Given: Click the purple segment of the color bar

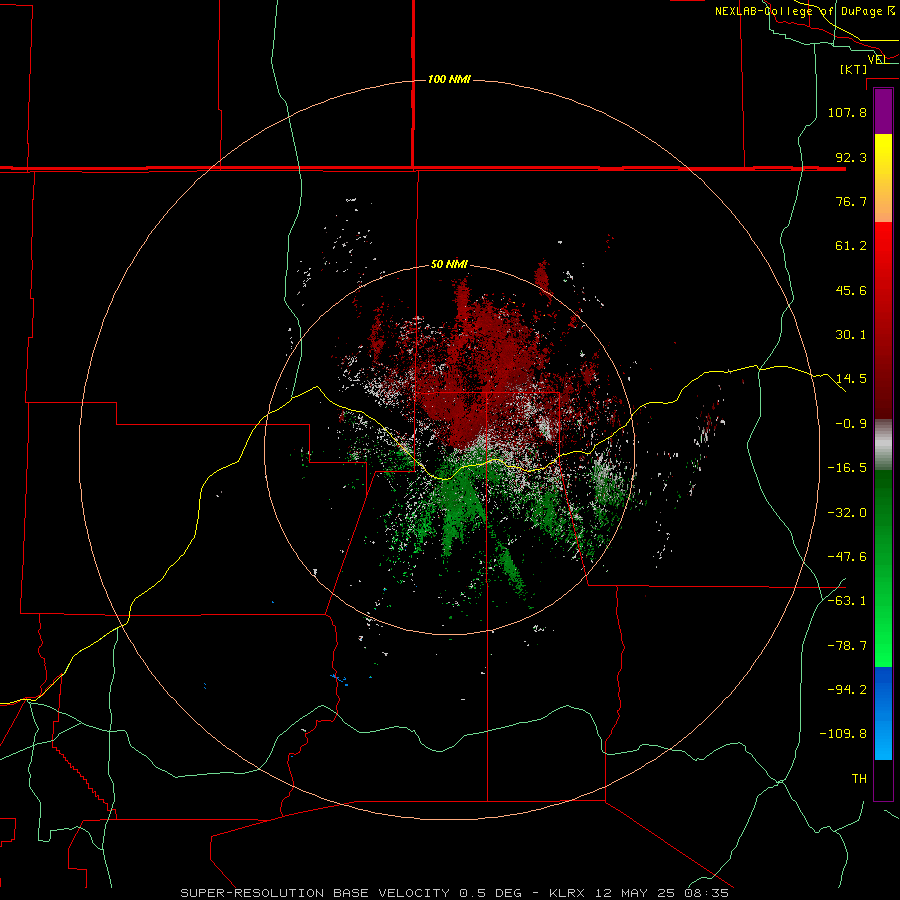Looking at the screenshot, I should 883,112.
